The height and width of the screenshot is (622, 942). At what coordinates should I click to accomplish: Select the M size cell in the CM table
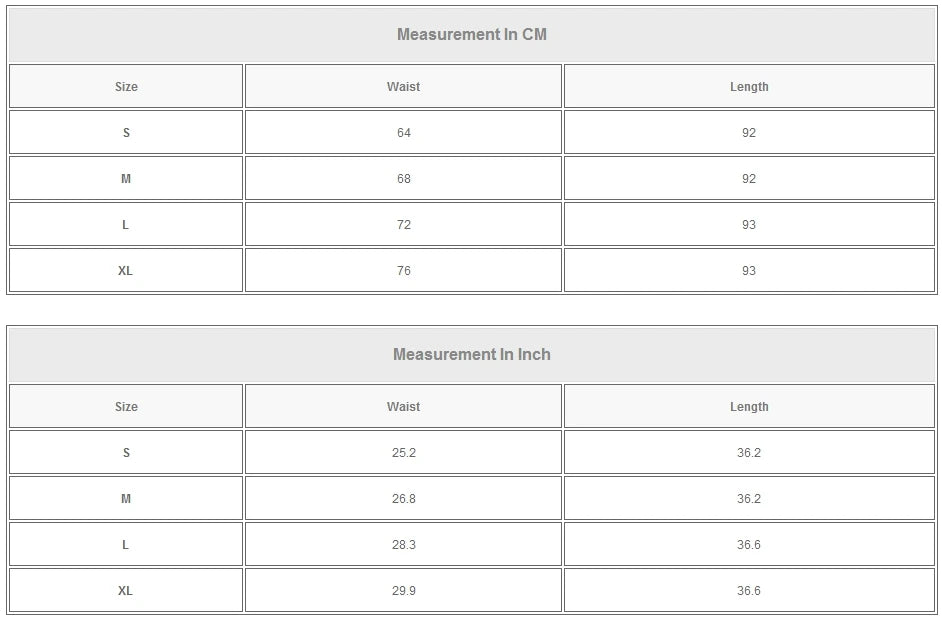[126, 179]
